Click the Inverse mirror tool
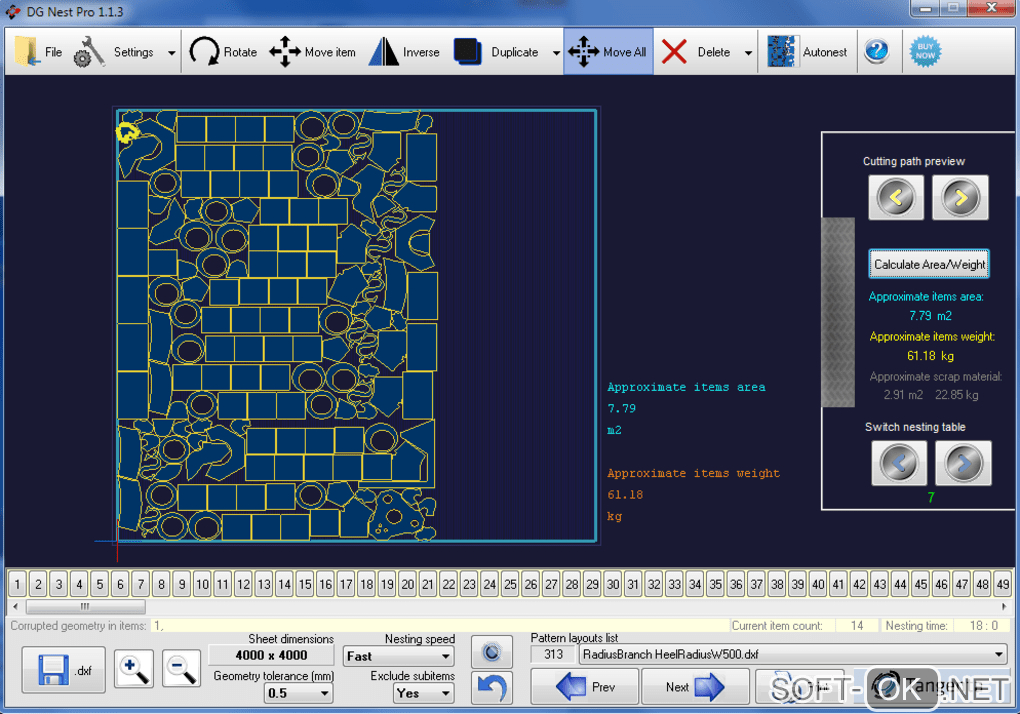The image size is (1020, 714). click(404, 52)
